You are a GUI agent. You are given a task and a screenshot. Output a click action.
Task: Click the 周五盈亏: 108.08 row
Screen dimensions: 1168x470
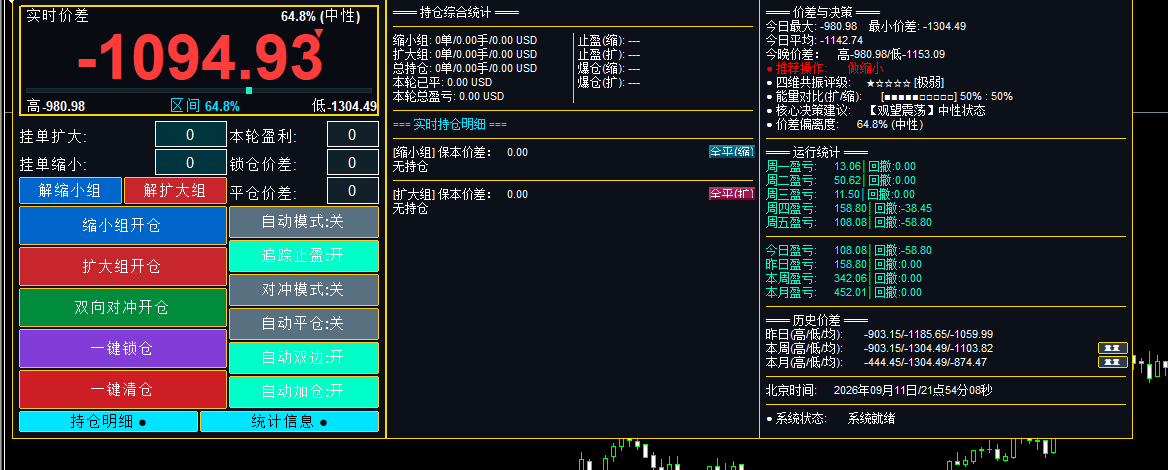tap(849, 222)
